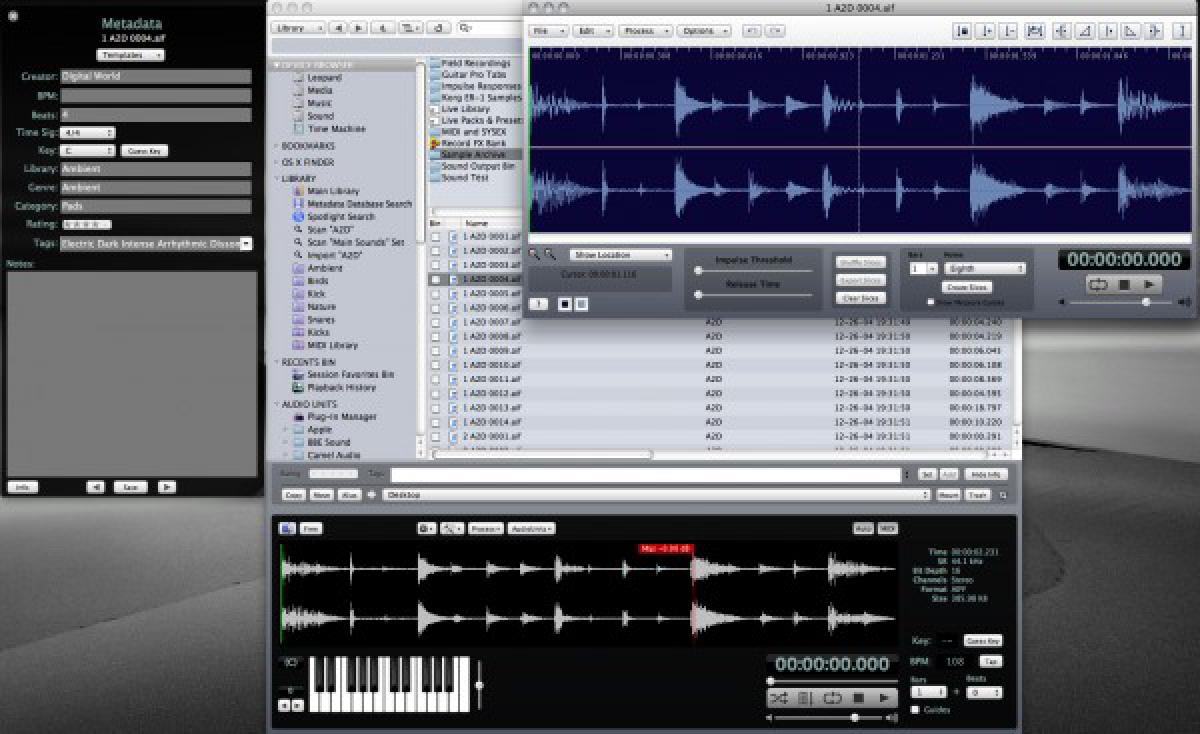Screen dimensions: 1200x734
Task: Click the Save button in Metadata panel
Action: tap(131, 487)
